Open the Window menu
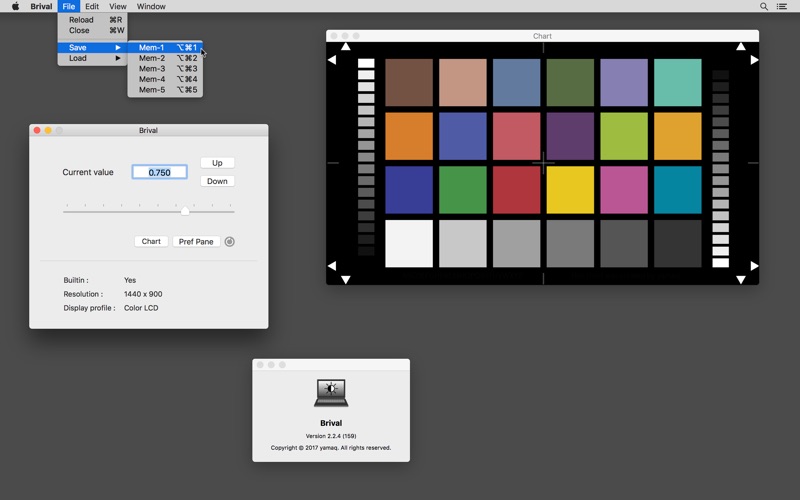The height and width of the screenshot is (500, 800). [x=151, y=6]
